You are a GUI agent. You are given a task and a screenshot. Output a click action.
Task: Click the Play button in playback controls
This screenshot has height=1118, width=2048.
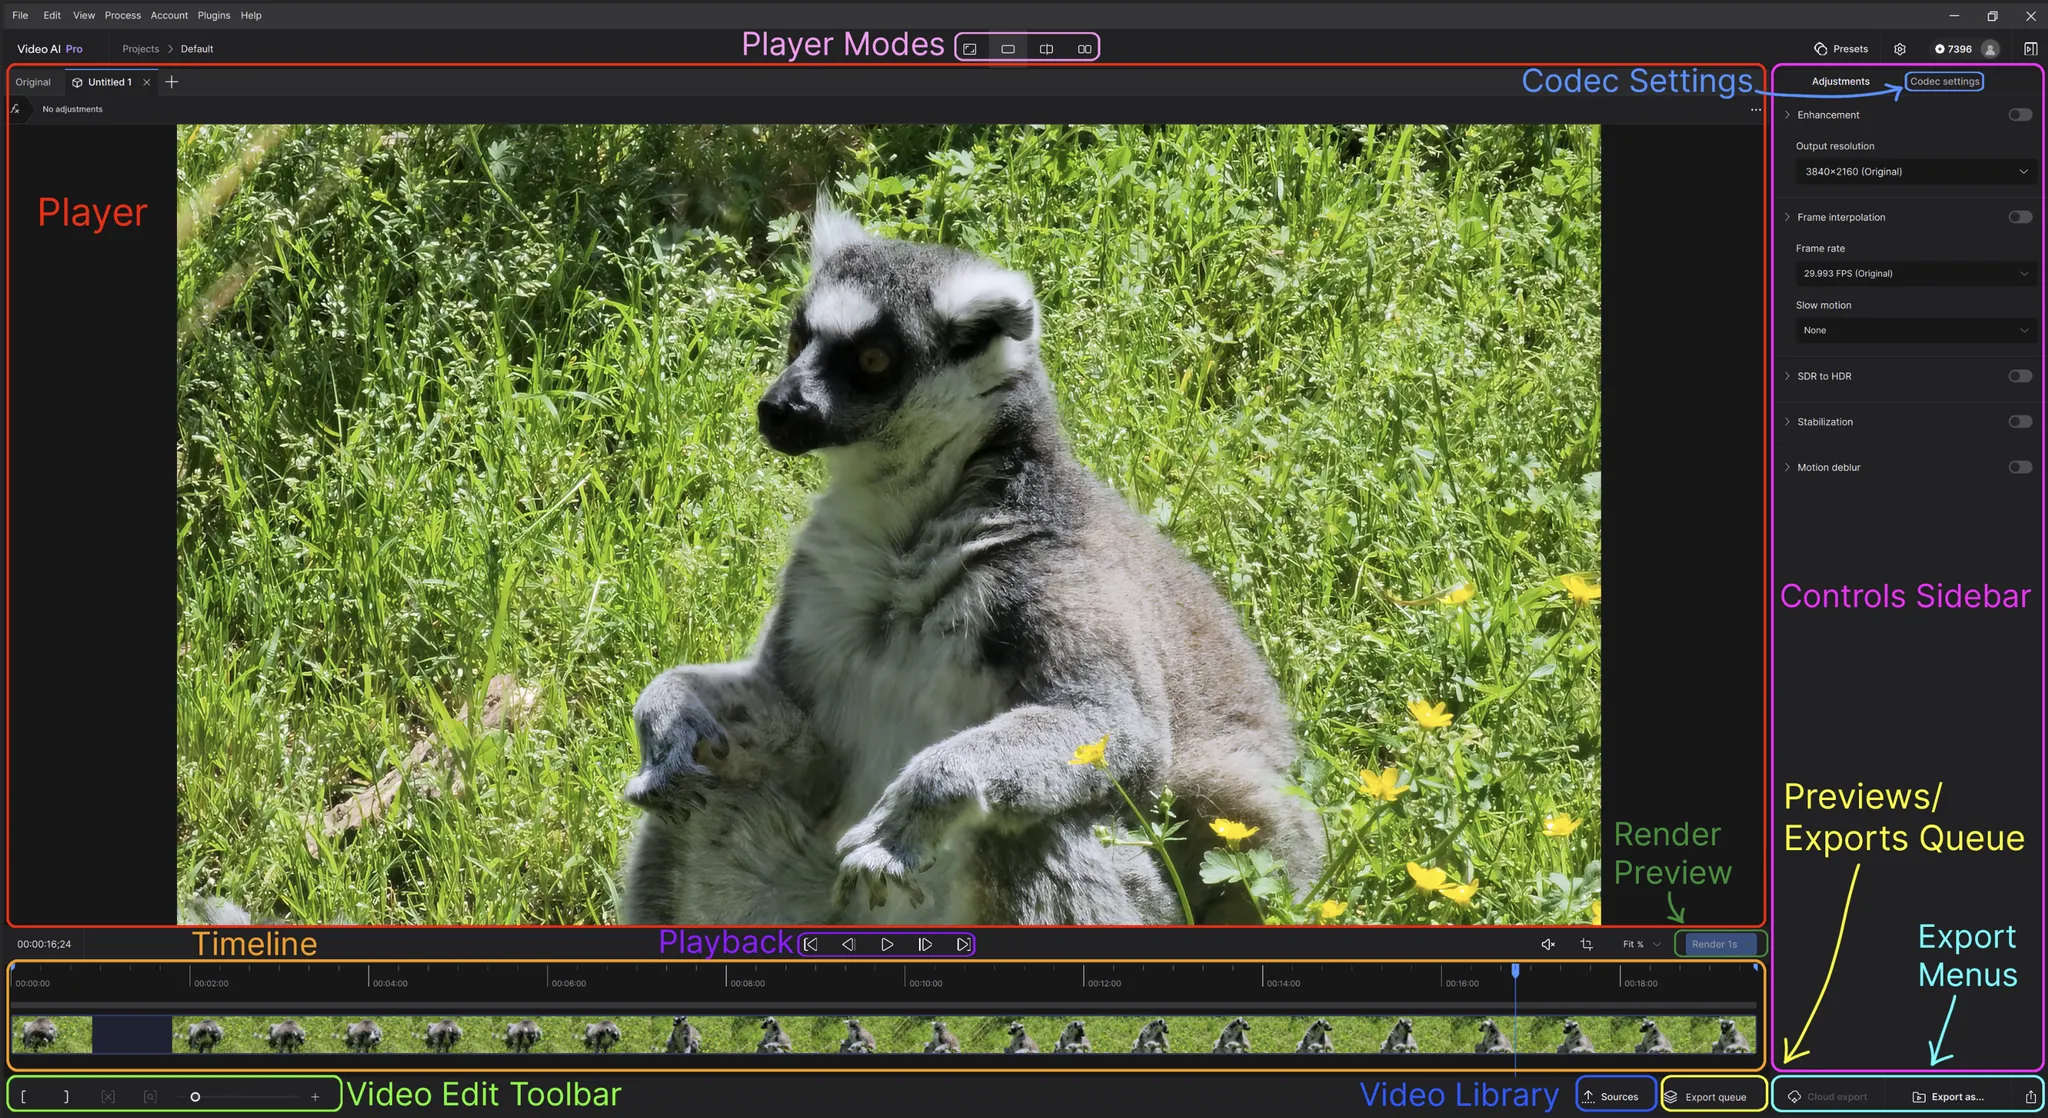point(887,944)
